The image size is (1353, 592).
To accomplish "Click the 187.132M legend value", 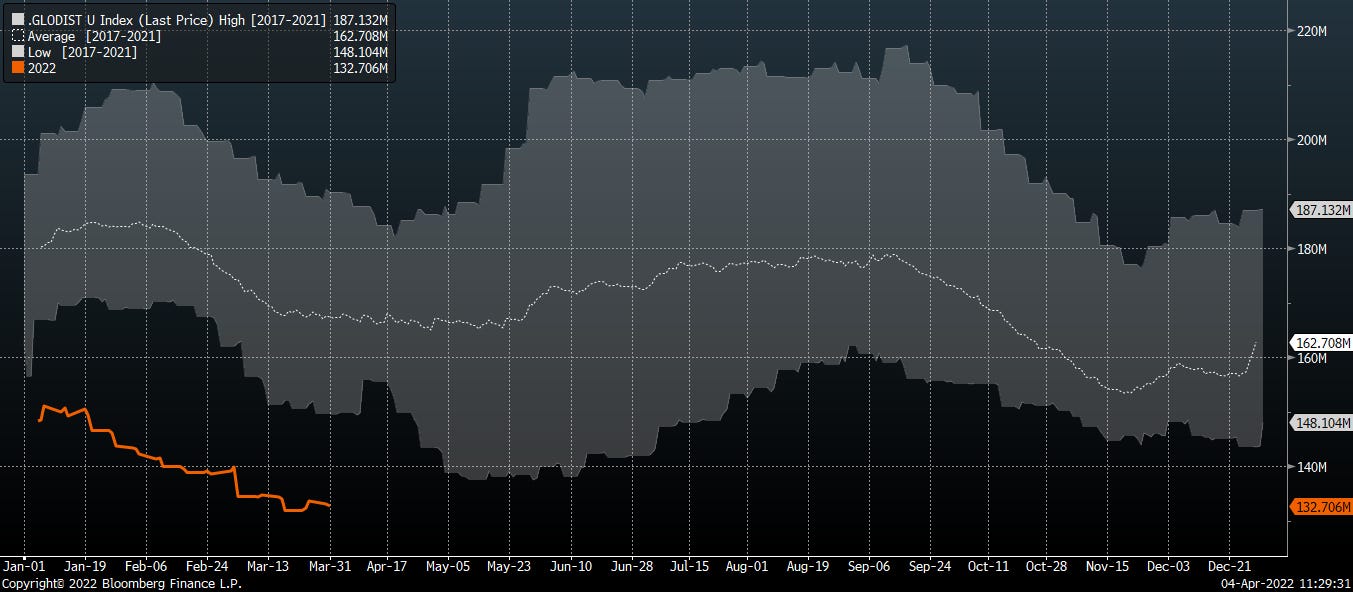I will [360, 20].
